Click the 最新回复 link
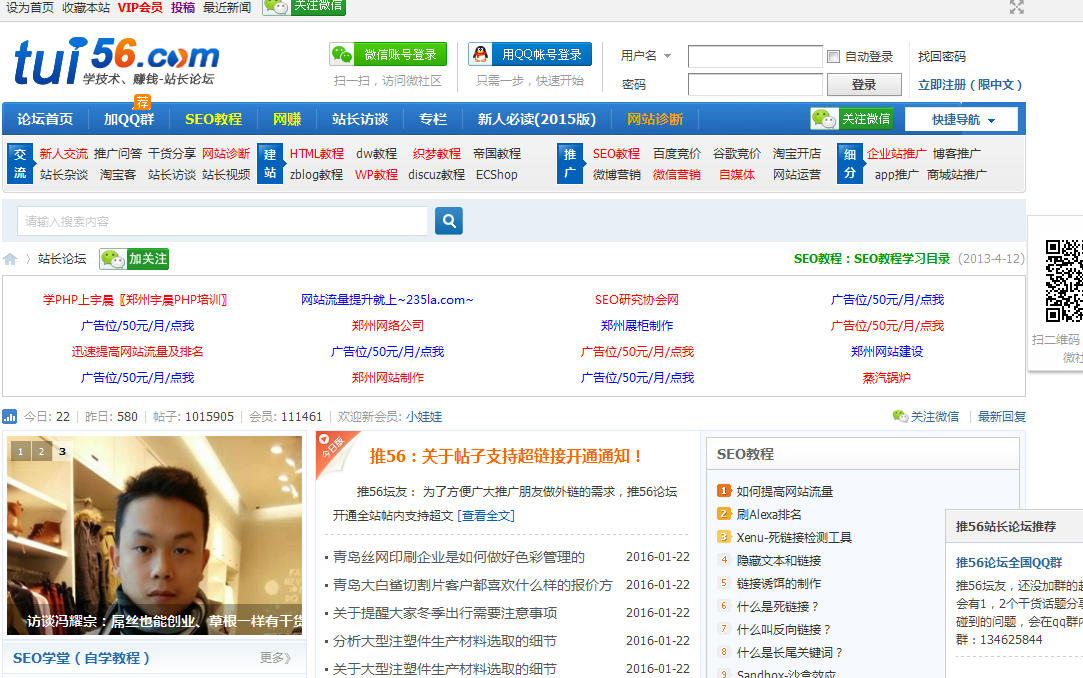Image resolution: width=1083 pixels, height=678 pixels. click(x=1001, y=416)
